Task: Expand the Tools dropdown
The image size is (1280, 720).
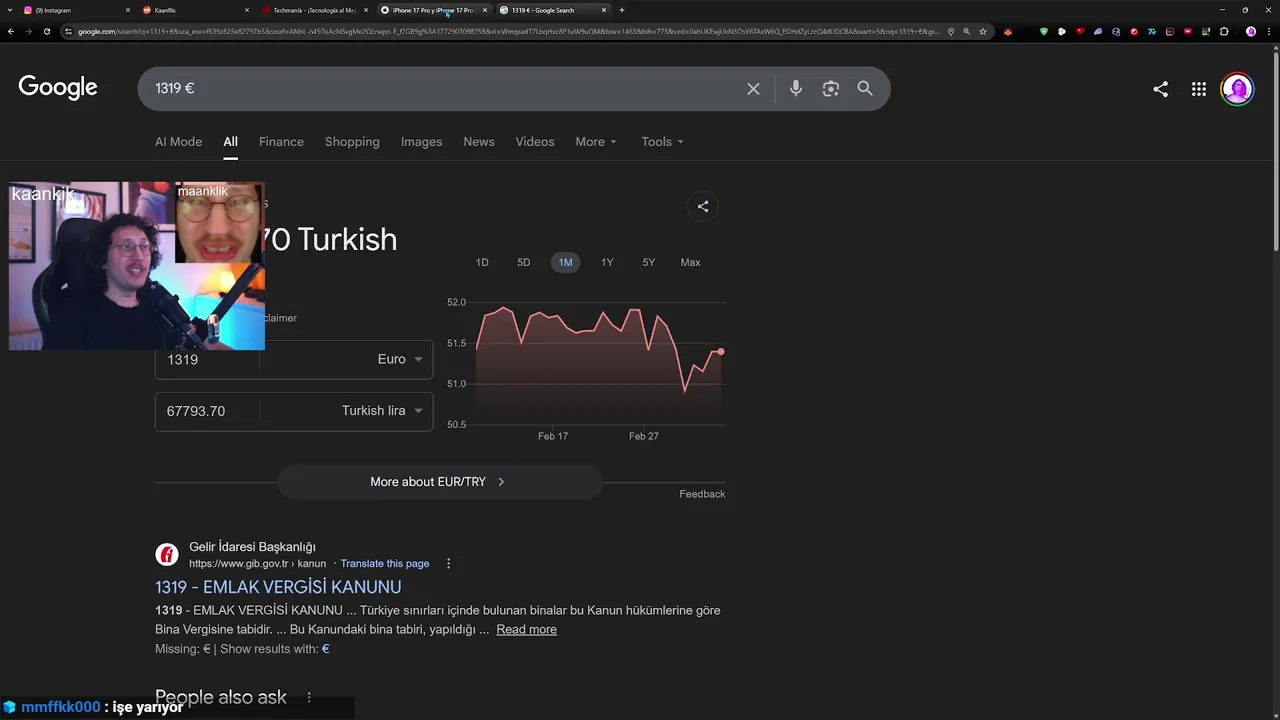Action: (x=662, y=142)
